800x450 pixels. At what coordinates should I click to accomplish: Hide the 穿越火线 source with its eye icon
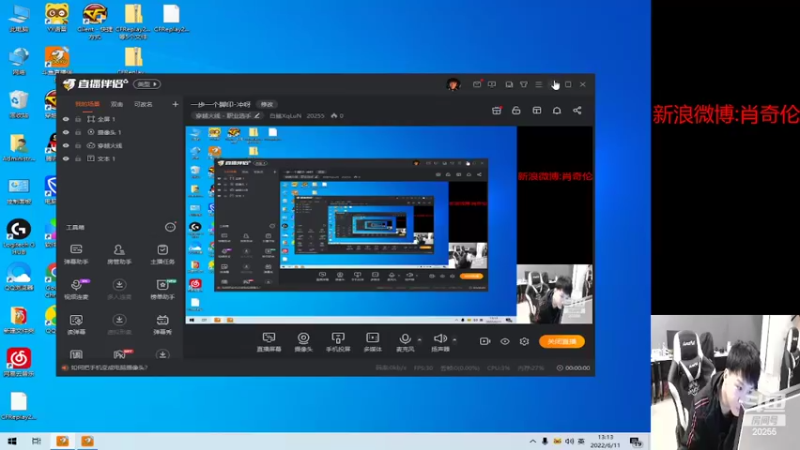[x=66, y=145]
